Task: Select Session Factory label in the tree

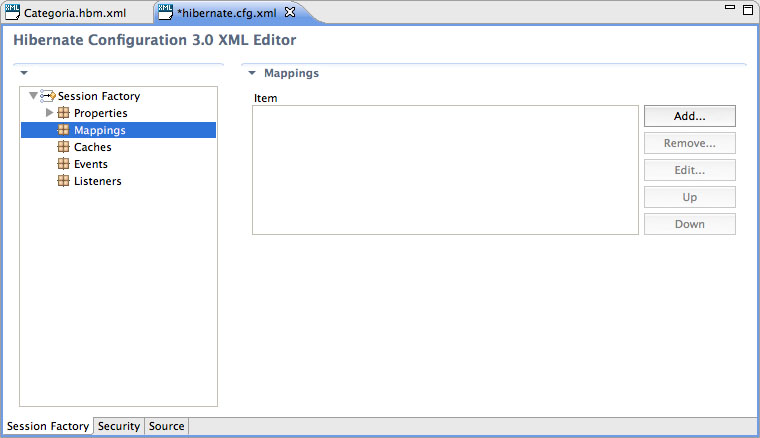Action: [x=99, y=96]
